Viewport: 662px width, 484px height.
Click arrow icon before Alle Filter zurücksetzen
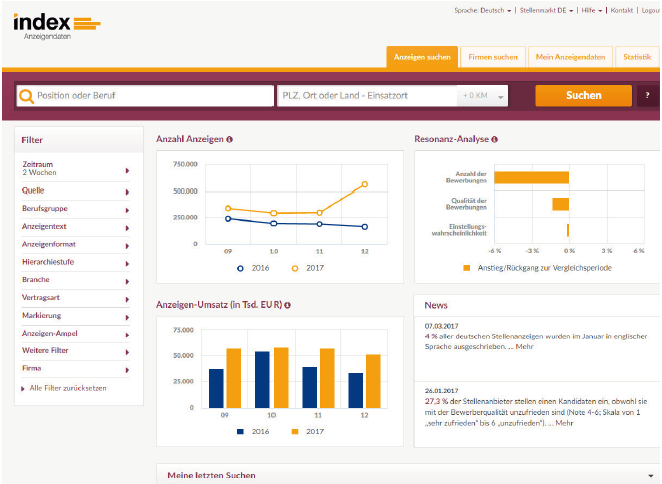coord(22,388)
